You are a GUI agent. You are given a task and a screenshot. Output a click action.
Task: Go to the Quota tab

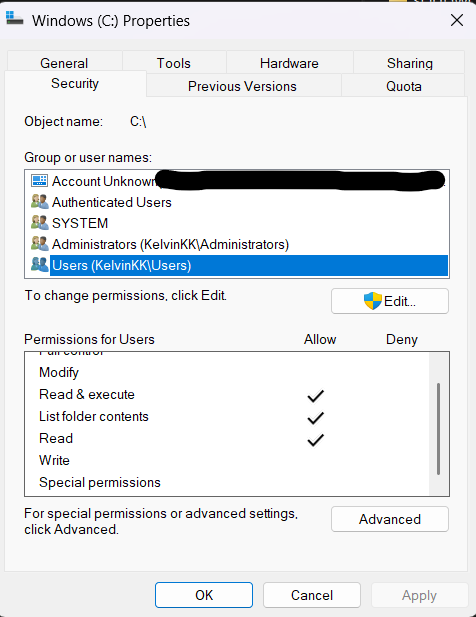(404, 86)
